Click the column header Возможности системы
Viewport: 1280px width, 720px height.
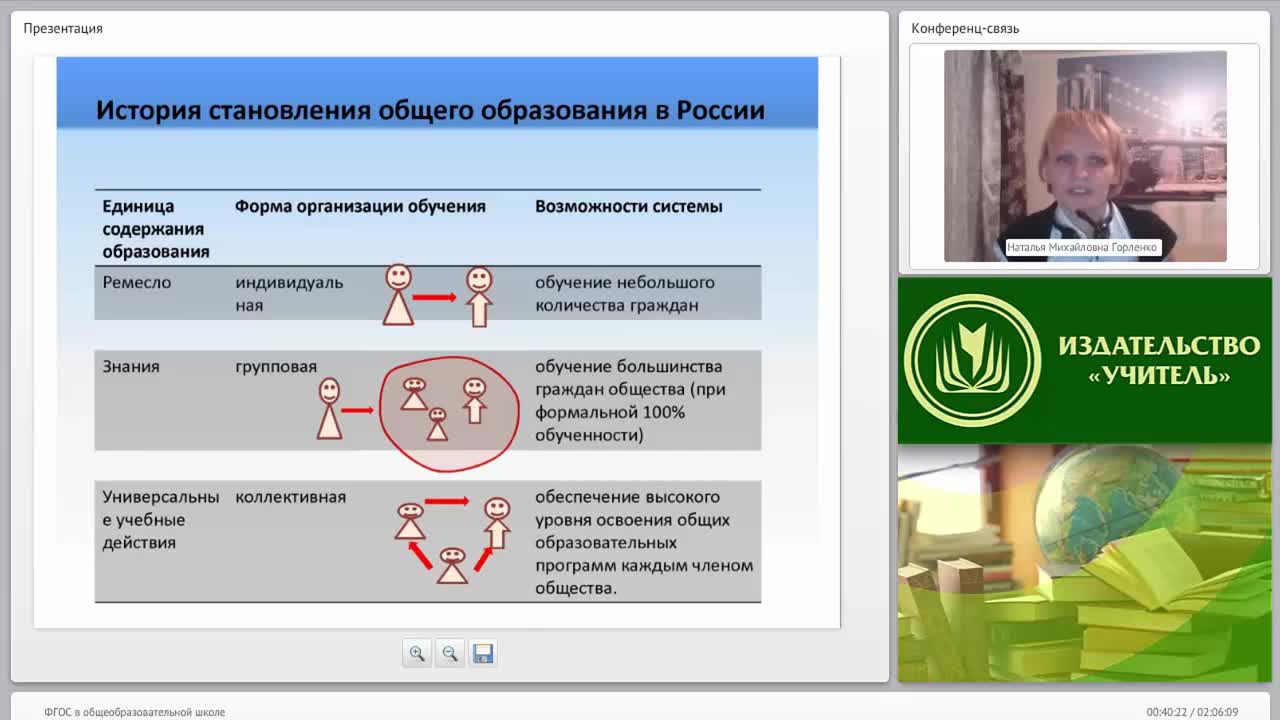coord(629,206)
